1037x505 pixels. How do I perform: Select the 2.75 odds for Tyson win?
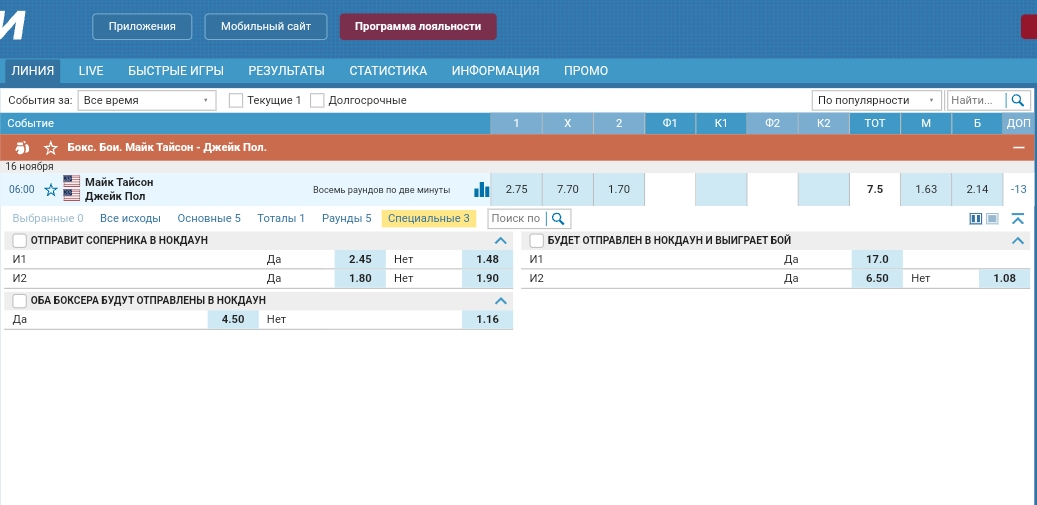click(x=516, y=189)
